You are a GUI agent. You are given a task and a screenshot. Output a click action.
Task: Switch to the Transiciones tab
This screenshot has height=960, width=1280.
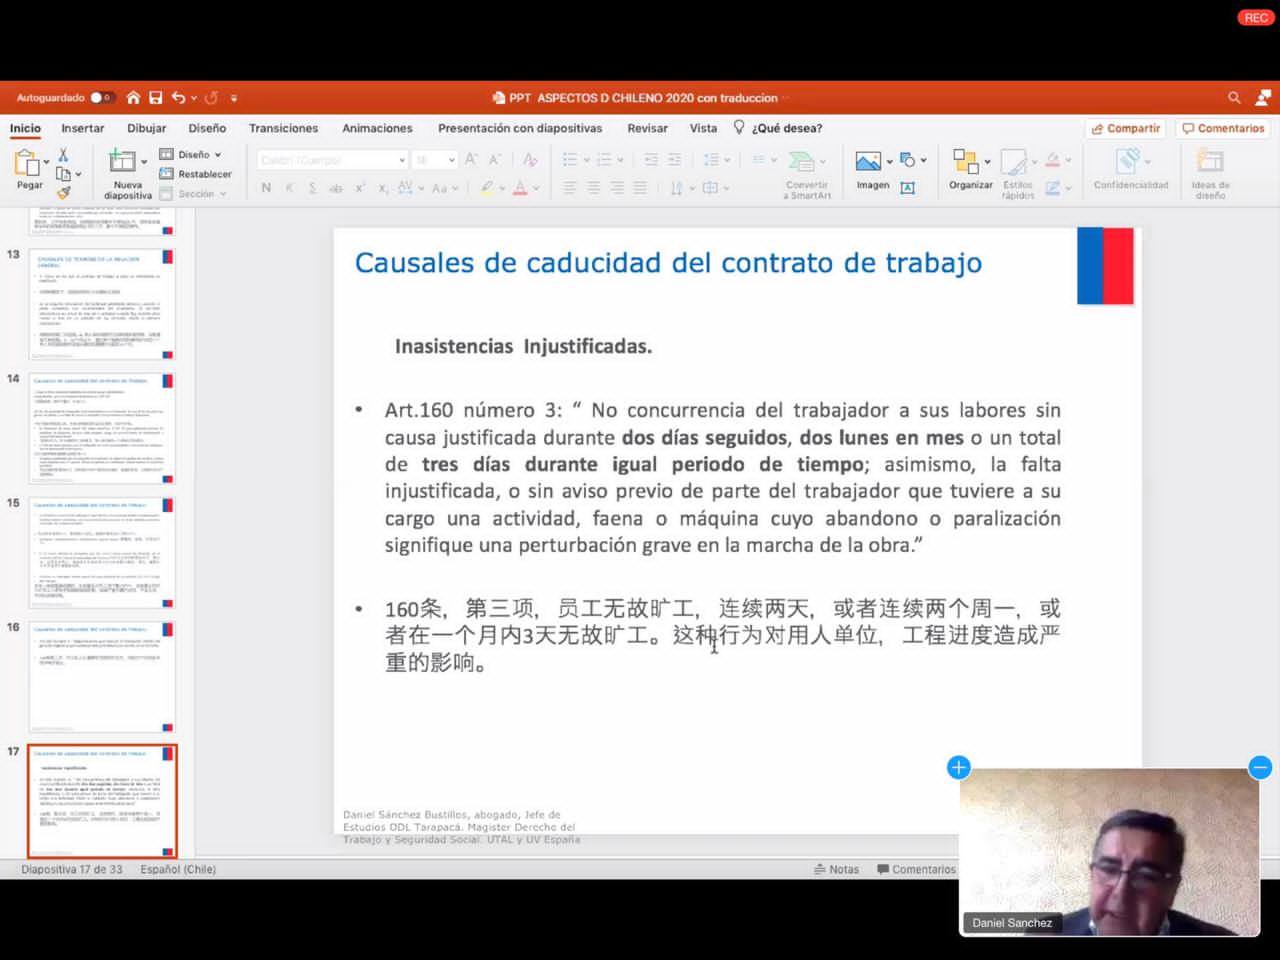283,128
